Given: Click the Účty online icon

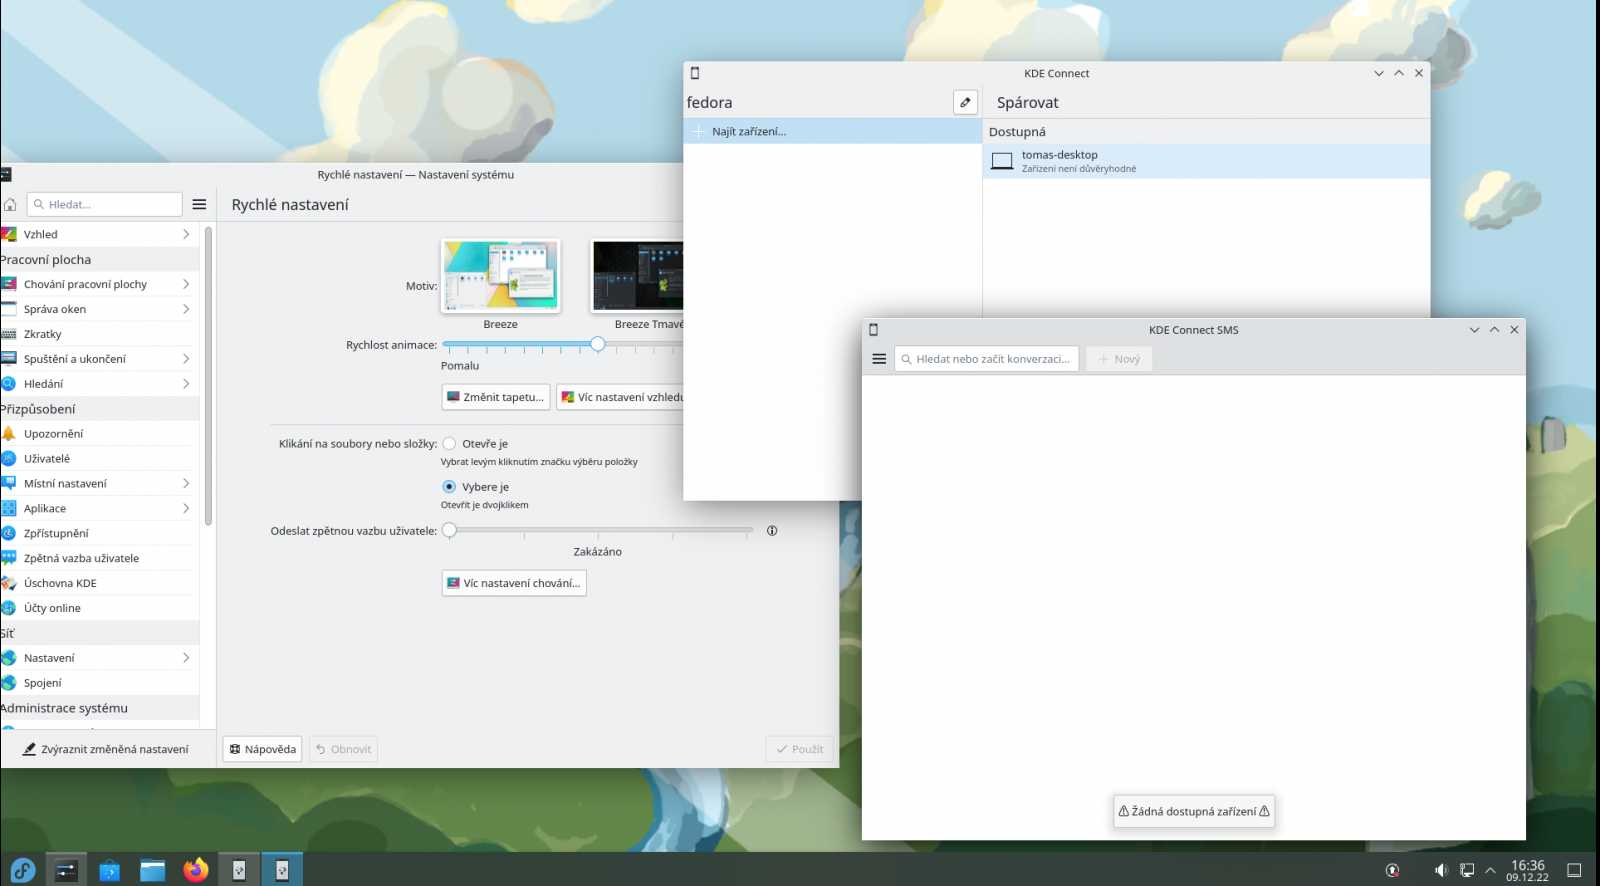Looking at the screenshot, I should [x=9, y=608].
